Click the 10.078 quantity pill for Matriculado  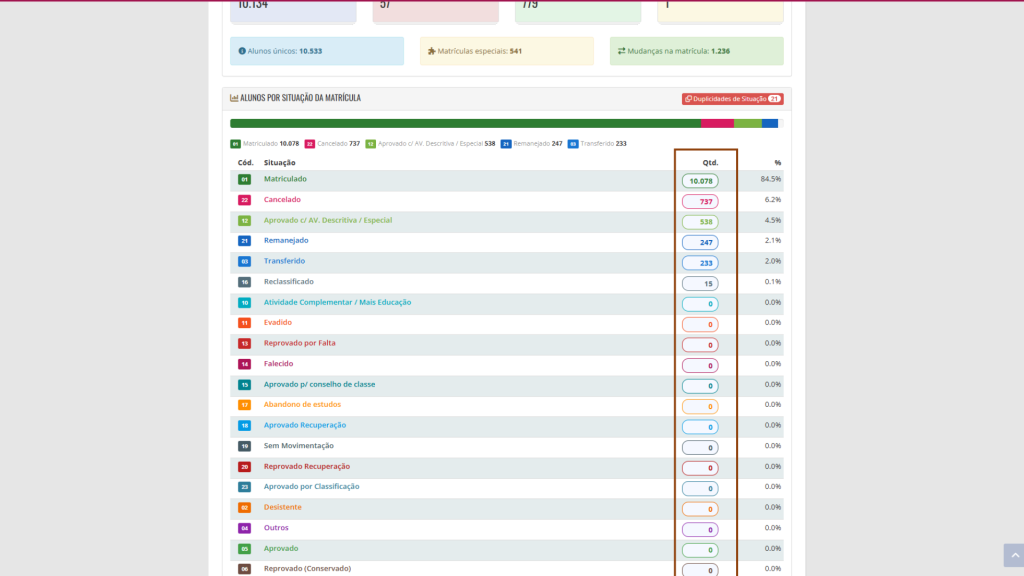tap(700, 181)
